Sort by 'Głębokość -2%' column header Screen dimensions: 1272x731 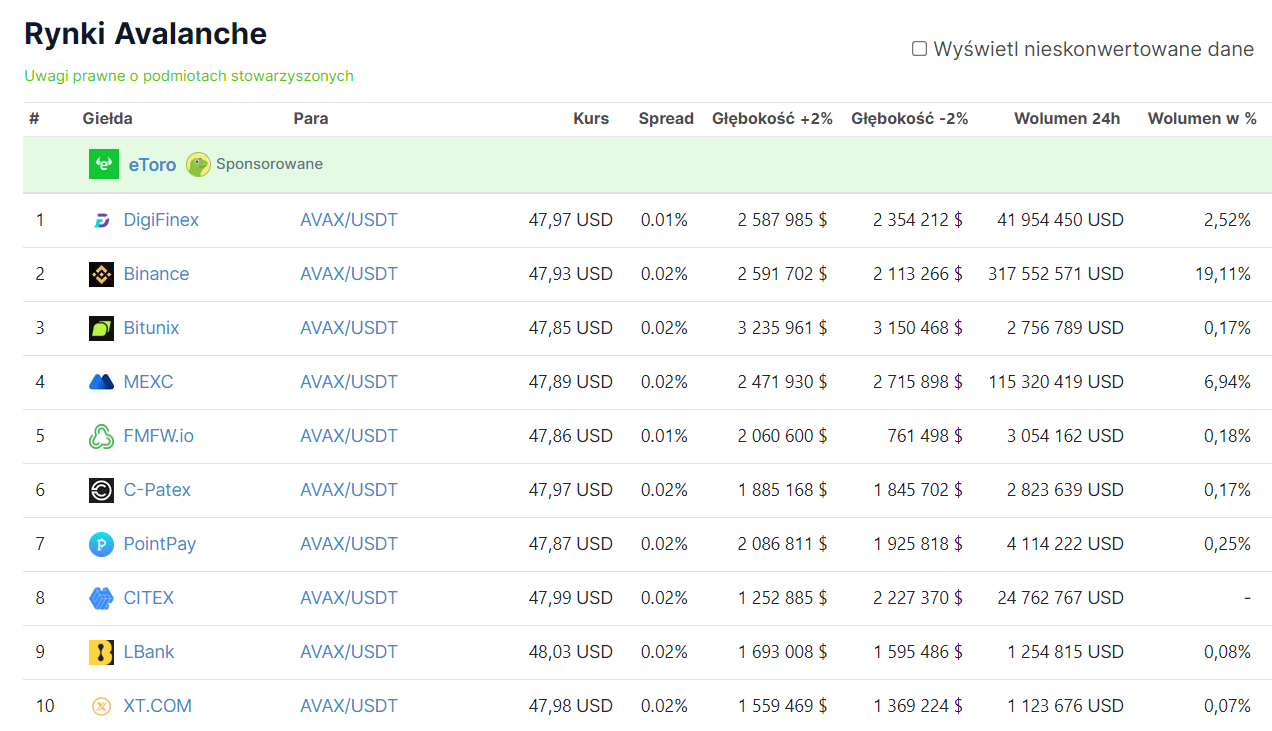(x=910, y=118)
